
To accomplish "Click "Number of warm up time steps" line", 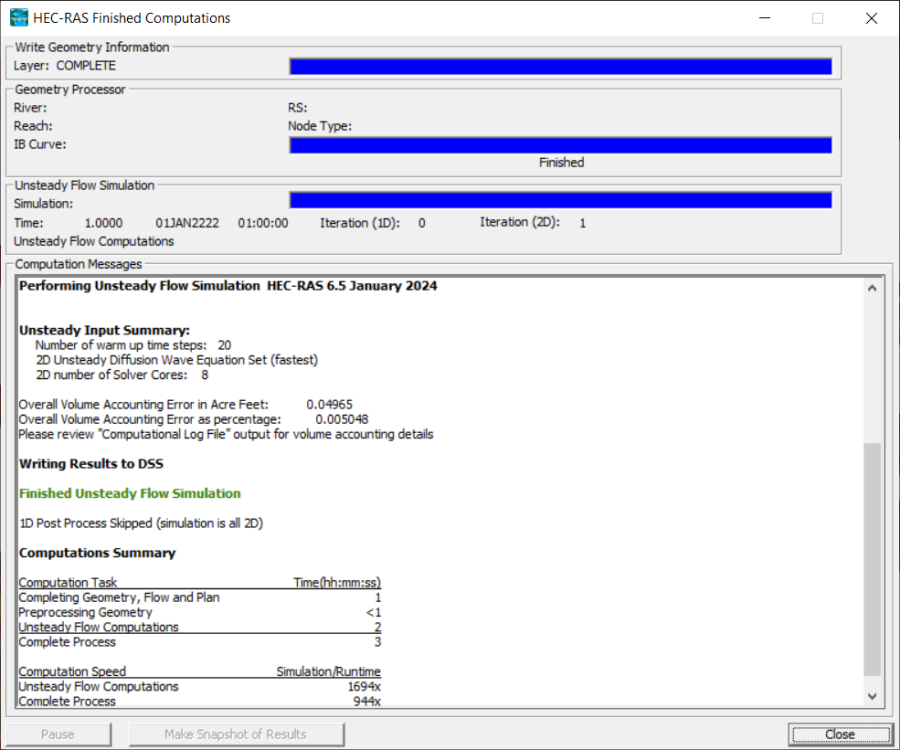I will pyautogui.click(x=133, y=345).
